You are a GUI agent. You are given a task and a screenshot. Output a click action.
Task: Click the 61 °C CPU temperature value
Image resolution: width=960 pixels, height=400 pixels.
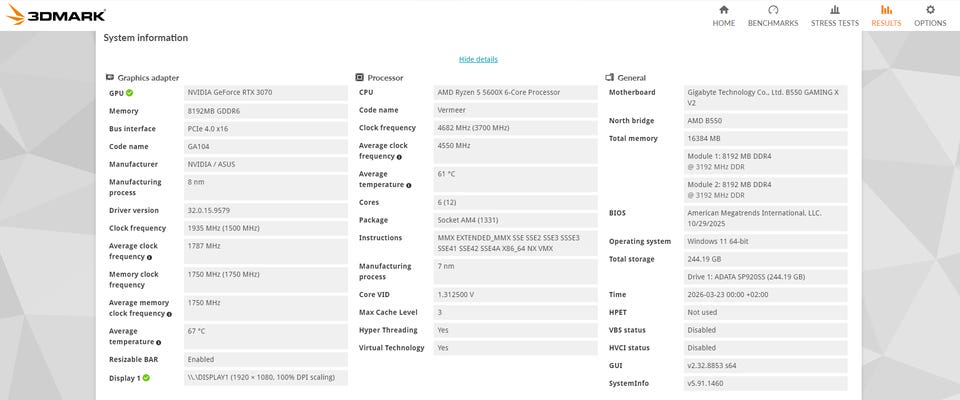point(516,179)
